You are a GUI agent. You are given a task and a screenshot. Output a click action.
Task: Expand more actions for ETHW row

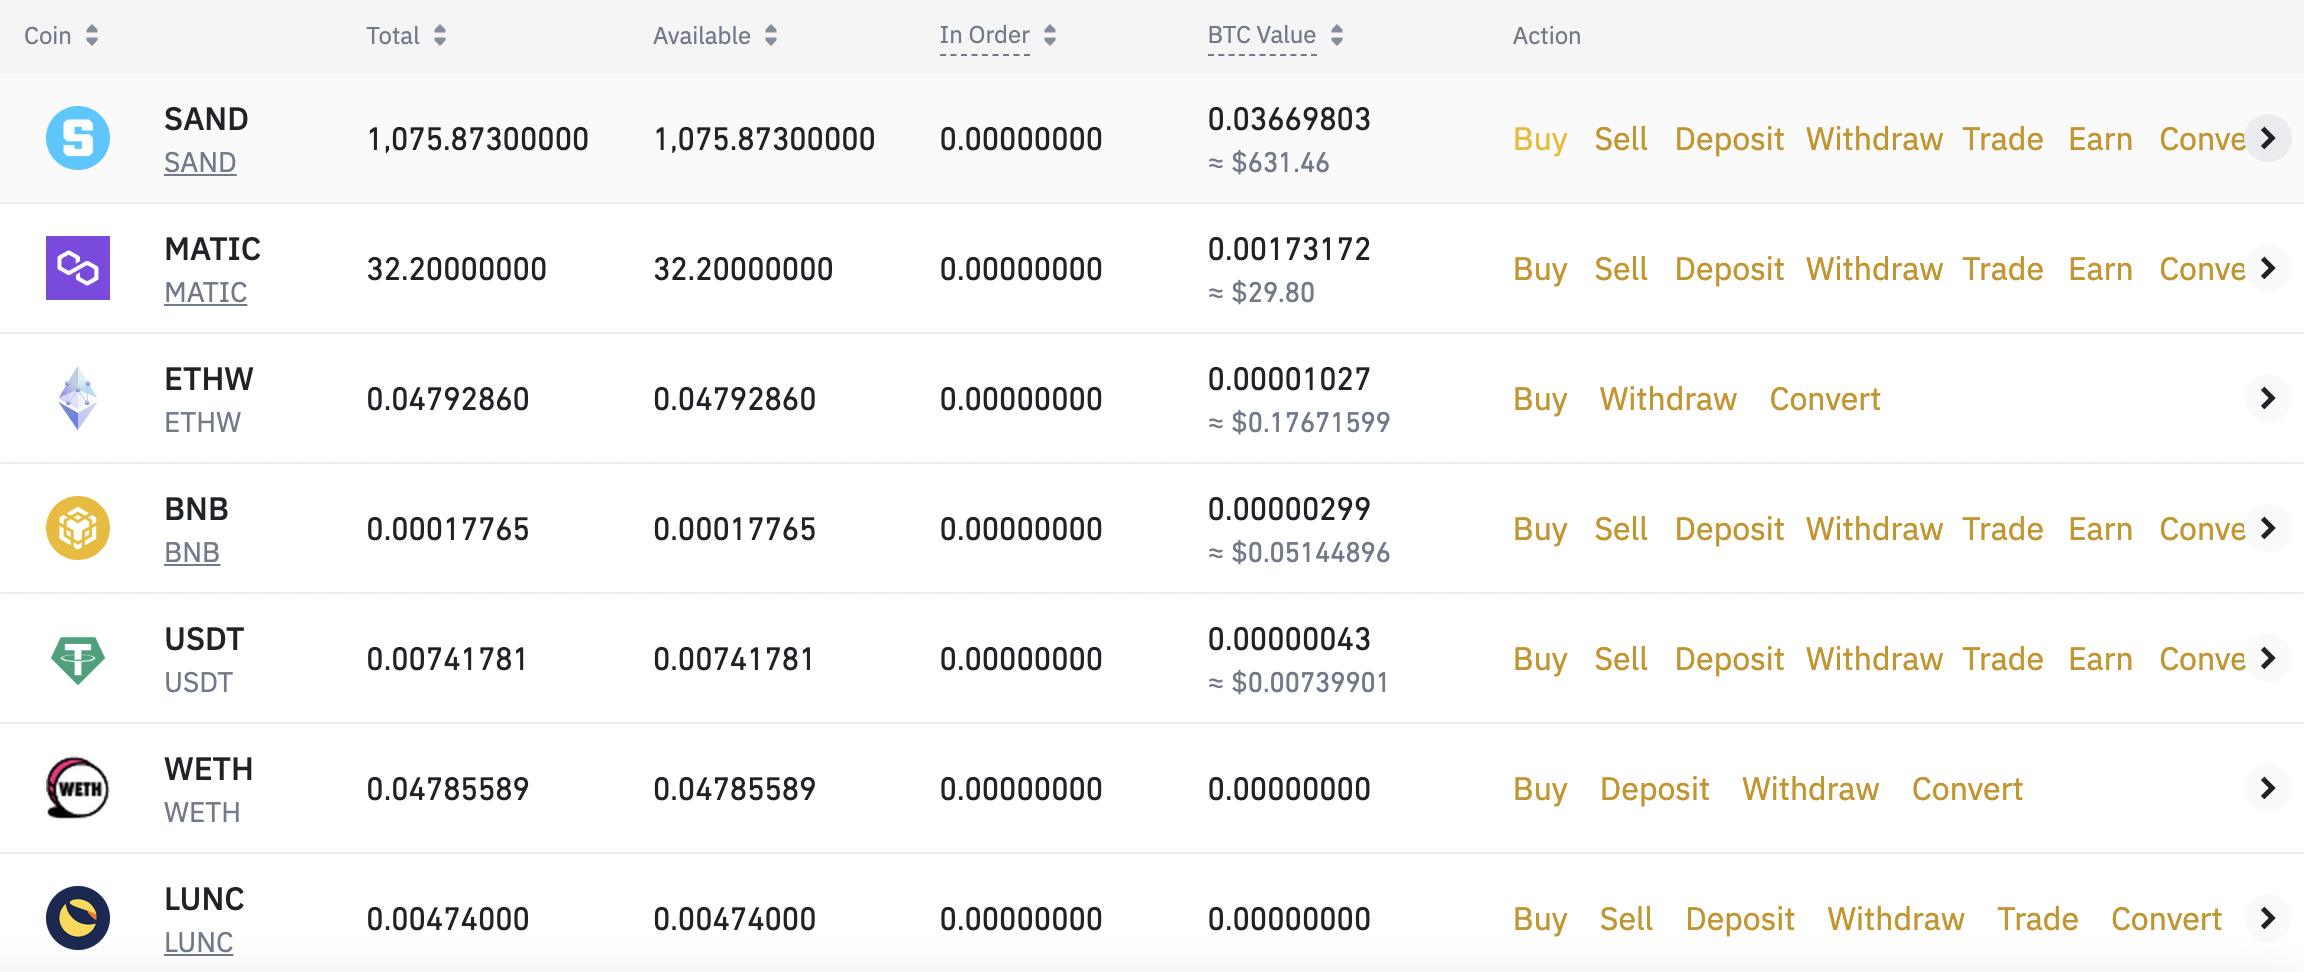(x=2268, y=398)
